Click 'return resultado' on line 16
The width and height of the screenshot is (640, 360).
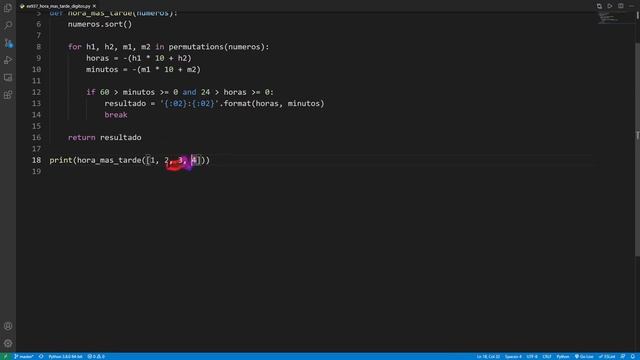coord(104,138)
